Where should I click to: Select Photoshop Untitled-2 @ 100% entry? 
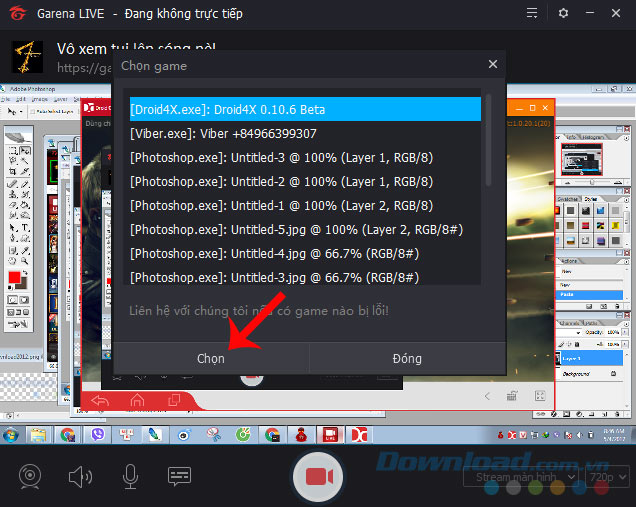[x=305, y=181]
